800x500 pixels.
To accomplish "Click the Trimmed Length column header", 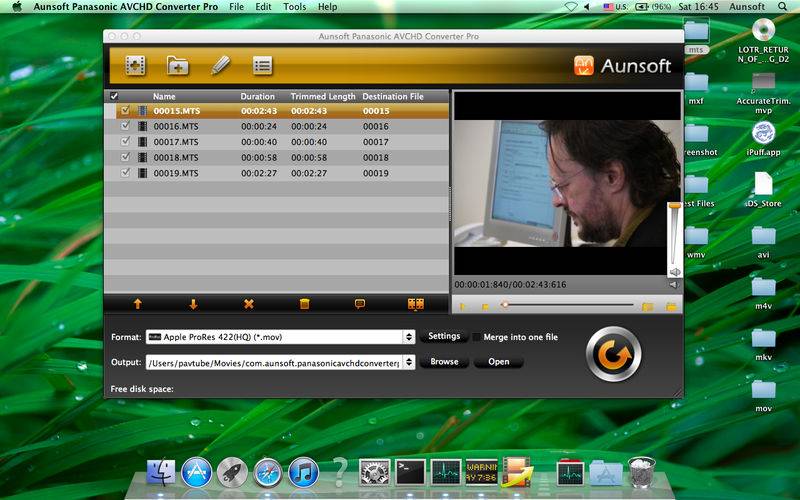I will pyautogui.click(x=323, y=96).
